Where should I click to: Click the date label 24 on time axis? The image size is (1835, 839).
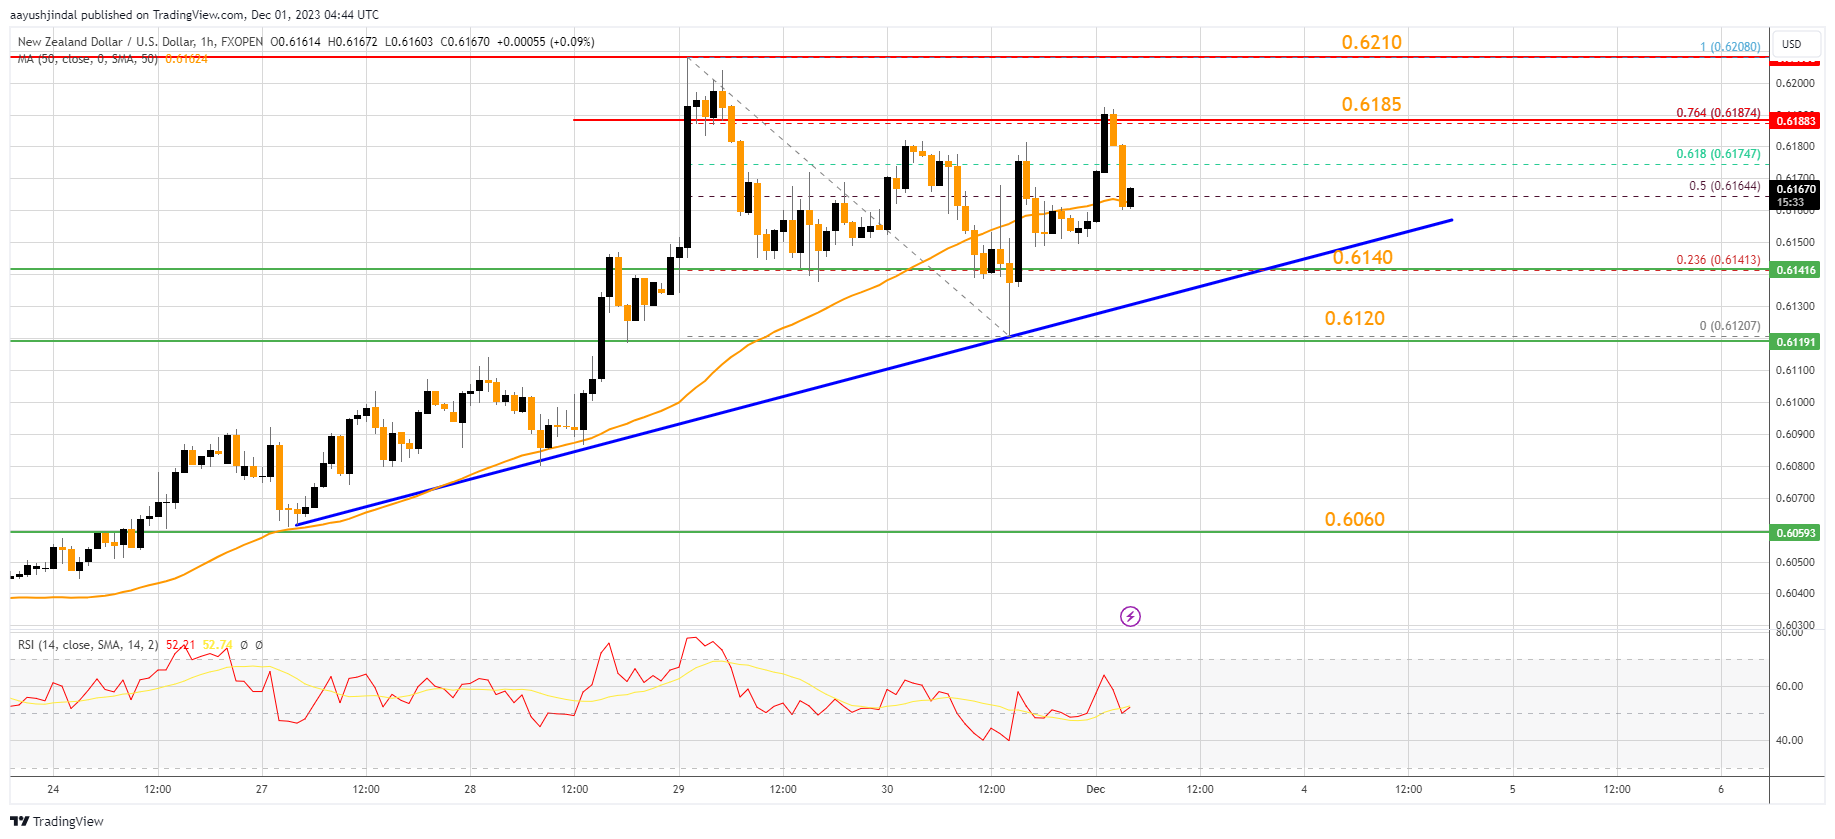(x=53, y=789)
